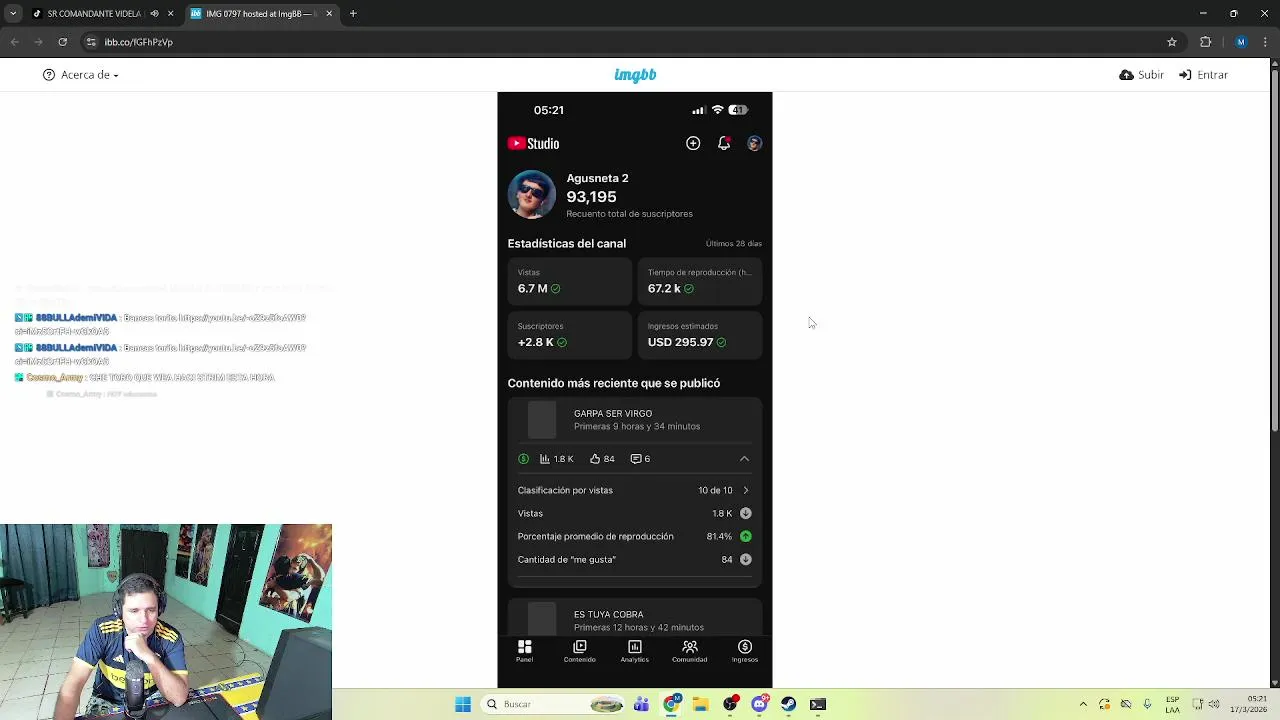The height and width of the screenshot is (720, 1280).
Task: Click the Agusneta 2 channel profile picture
Action: (532, 194)
